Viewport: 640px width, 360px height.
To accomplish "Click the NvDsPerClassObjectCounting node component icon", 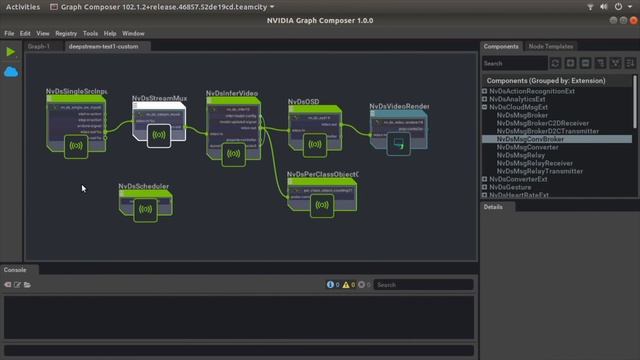I will [x=322, y=205].
